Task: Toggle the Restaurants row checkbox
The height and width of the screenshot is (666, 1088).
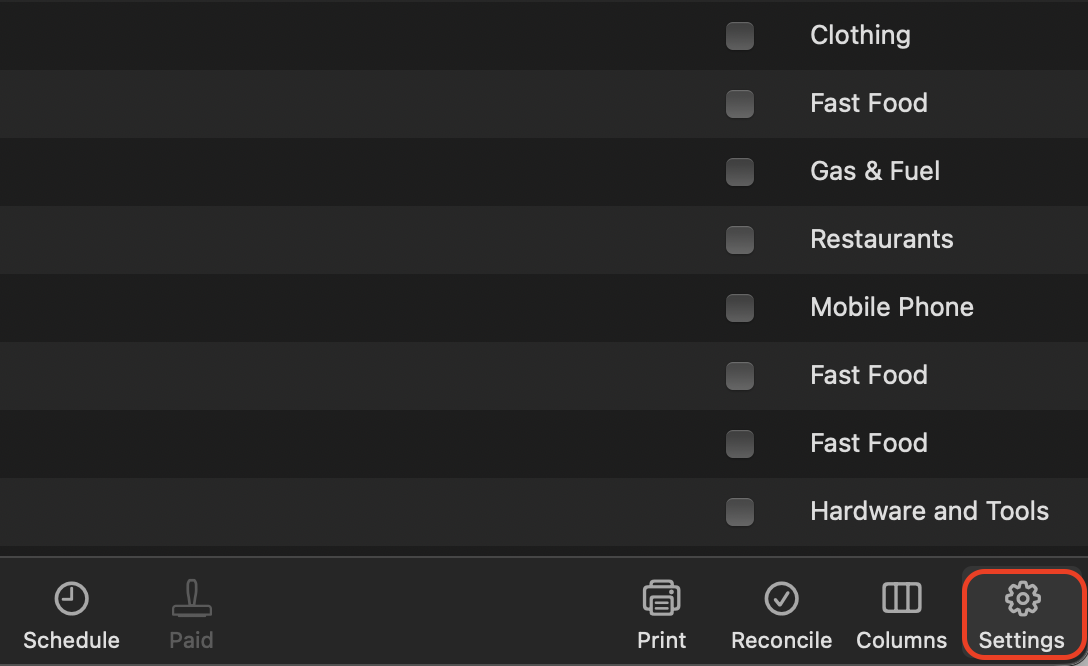Action: coord(740,240)
